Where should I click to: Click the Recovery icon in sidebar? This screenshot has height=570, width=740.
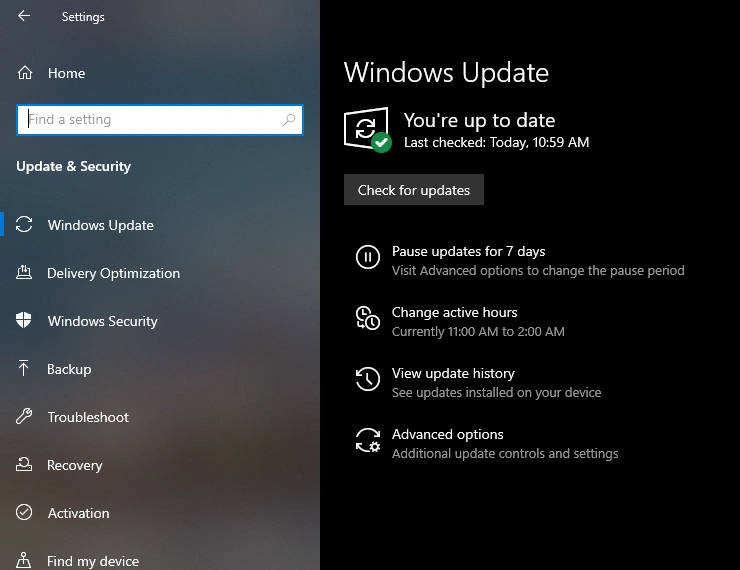click(x=24, y=465)
